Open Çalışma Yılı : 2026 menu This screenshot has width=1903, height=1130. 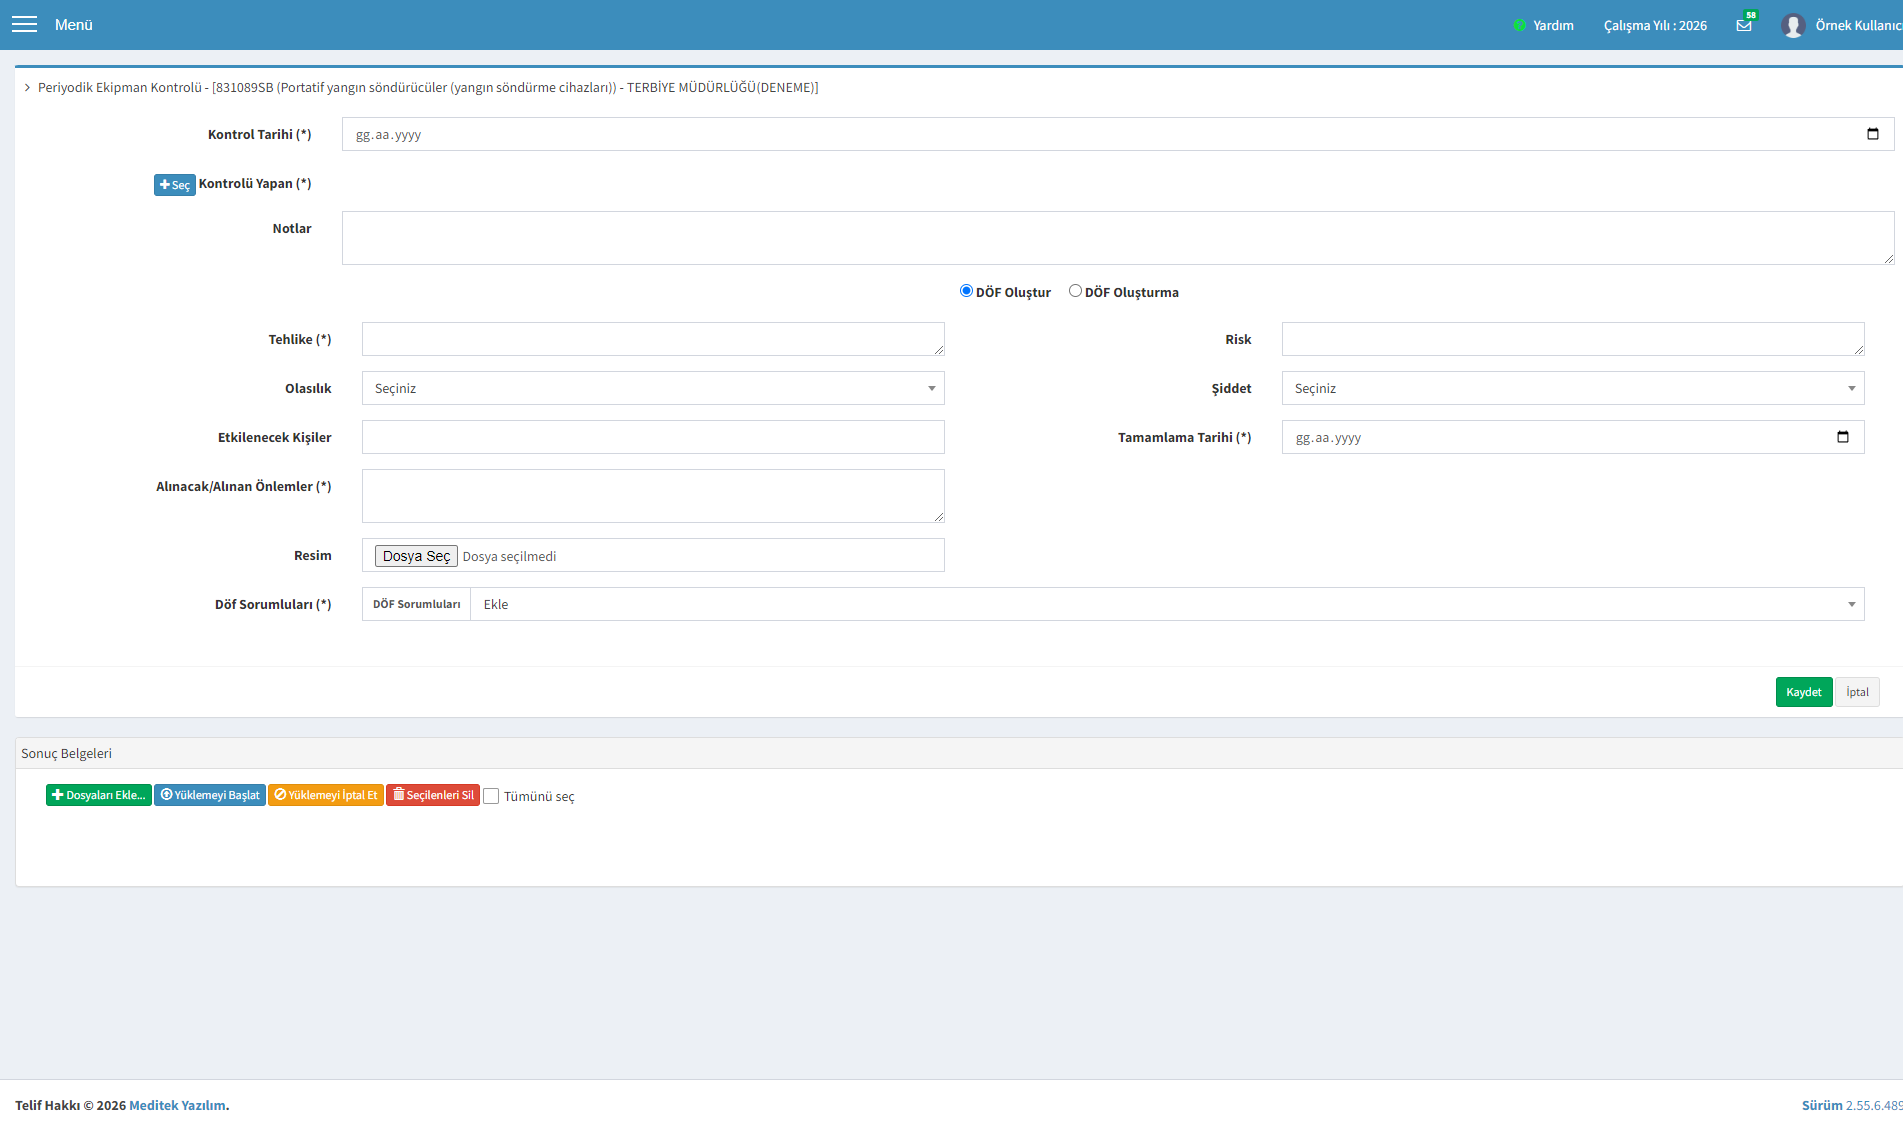[x=1655, y=25]
